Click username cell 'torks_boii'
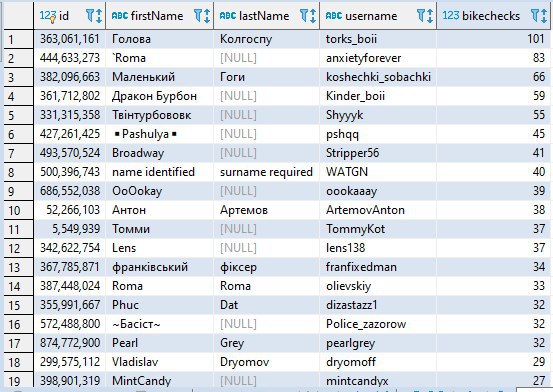The image size is (553, 392). [x=378, y=39]
